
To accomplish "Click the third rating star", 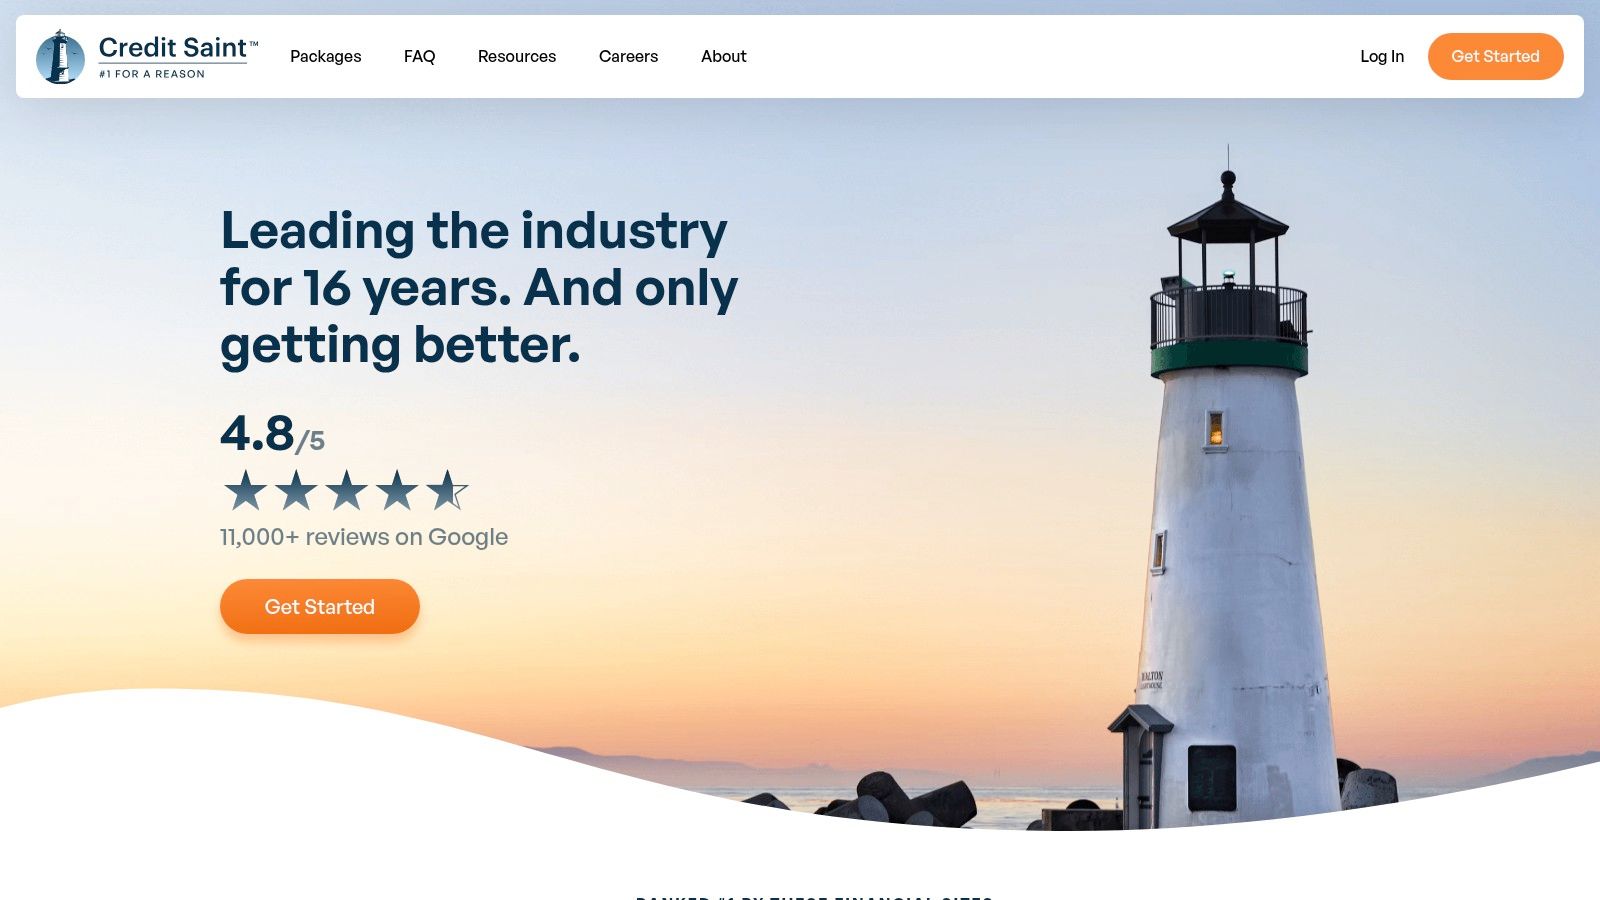I will (x=347, y=490).
